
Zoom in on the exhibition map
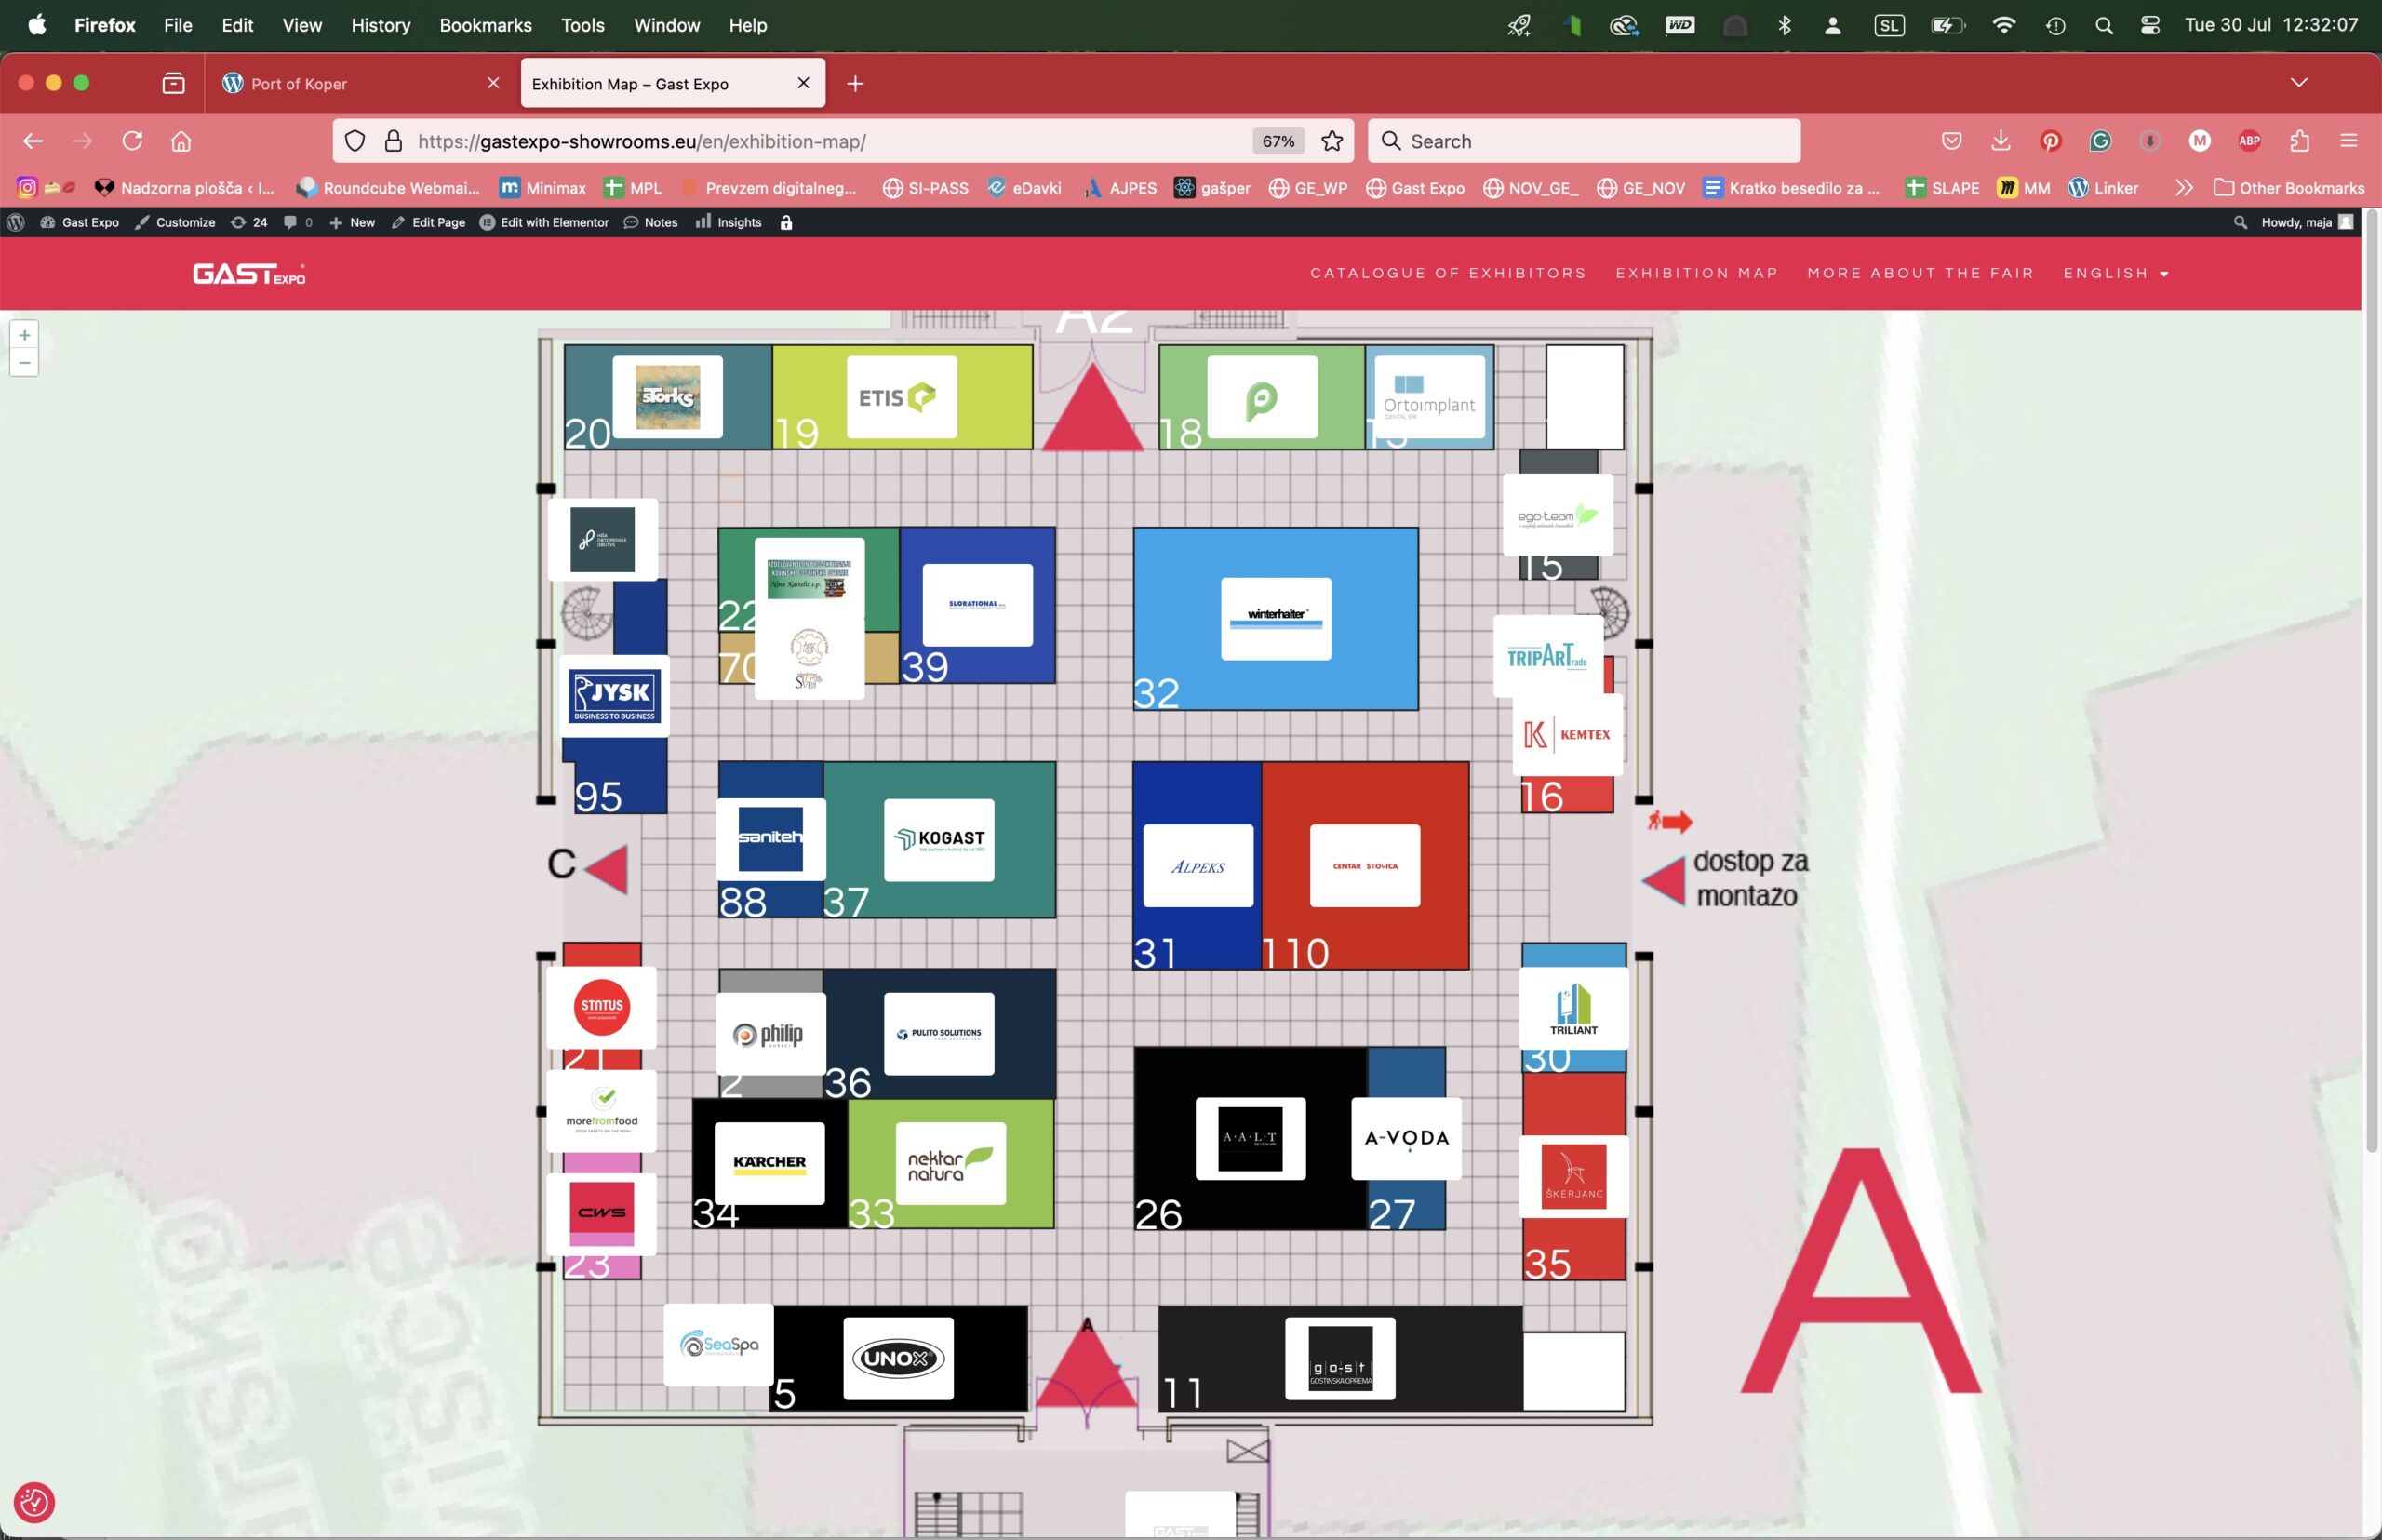pos(24,335)
